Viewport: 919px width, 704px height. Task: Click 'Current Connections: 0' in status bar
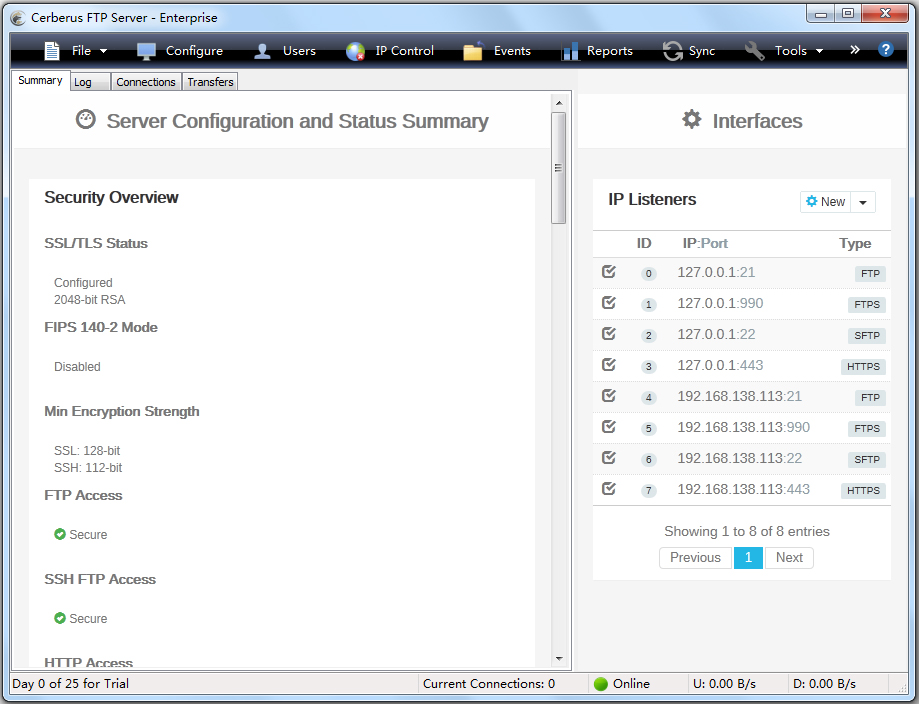click(x=489, y=683)
